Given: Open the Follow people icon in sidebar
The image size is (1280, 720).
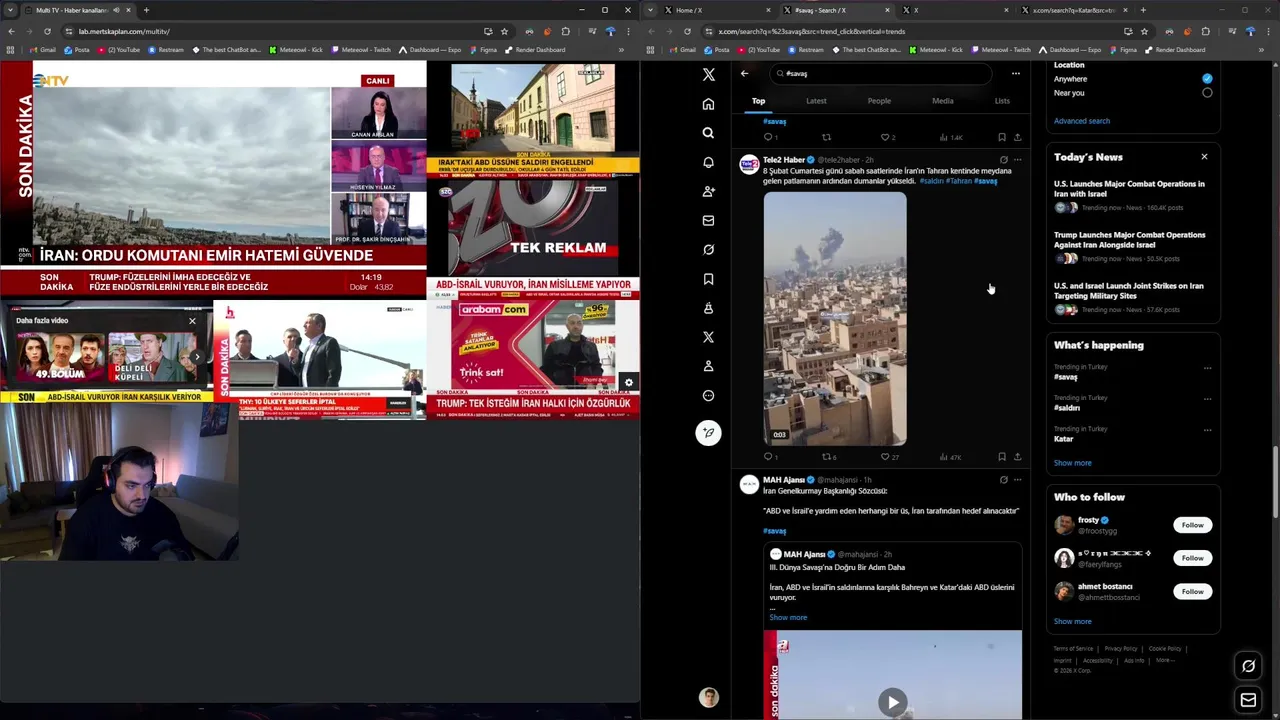Looking at the screenshot, I should point(708,191).
